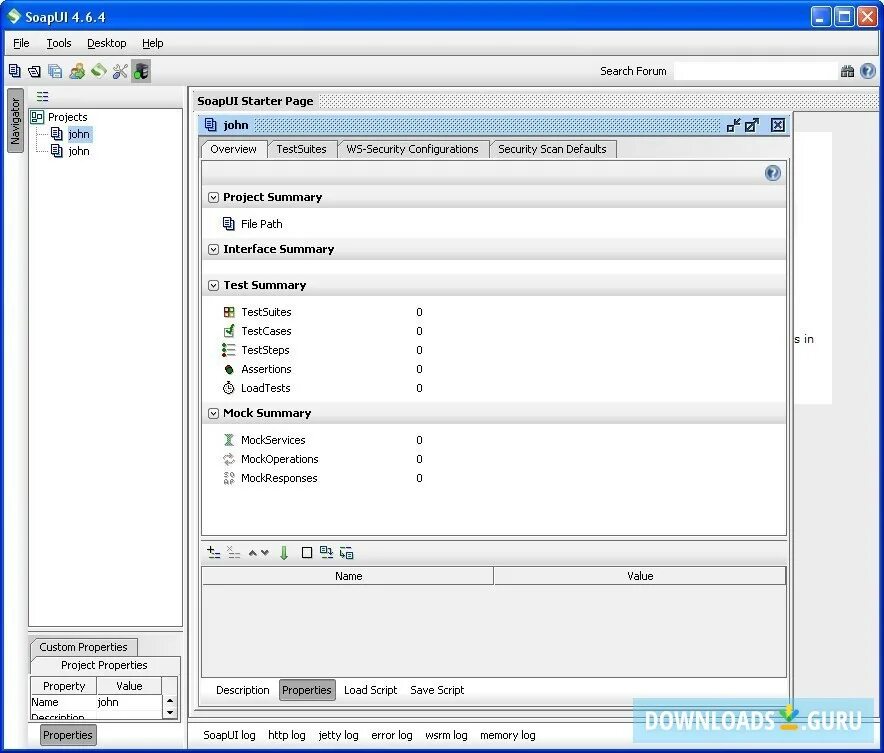The image size is (884, 753).
Task: Collapse the Interface Summary section
Action: pos(213,249)
